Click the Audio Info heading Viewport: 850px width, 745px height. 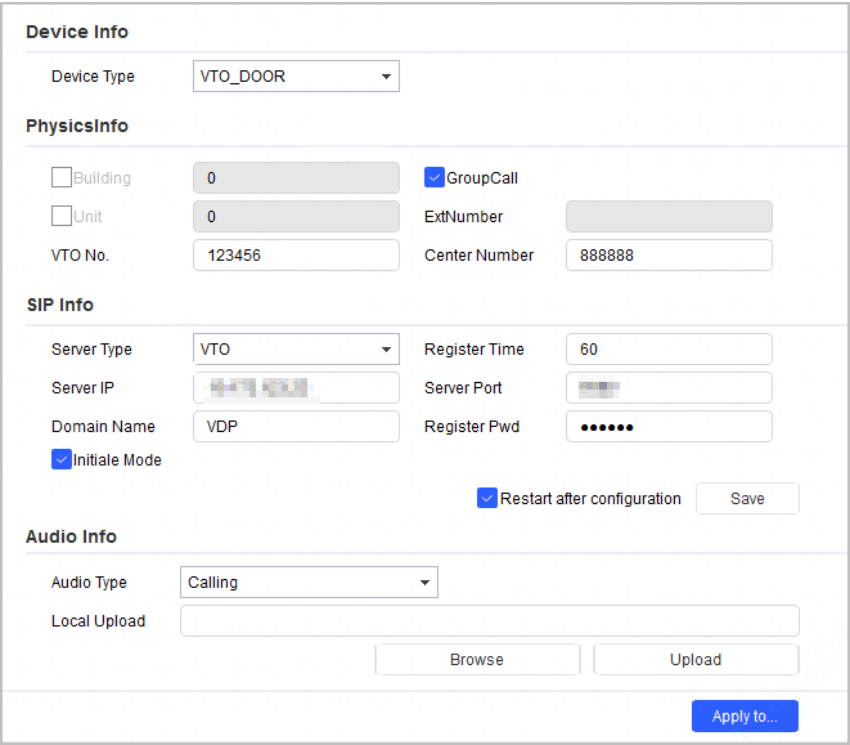[x=71, y=536]
